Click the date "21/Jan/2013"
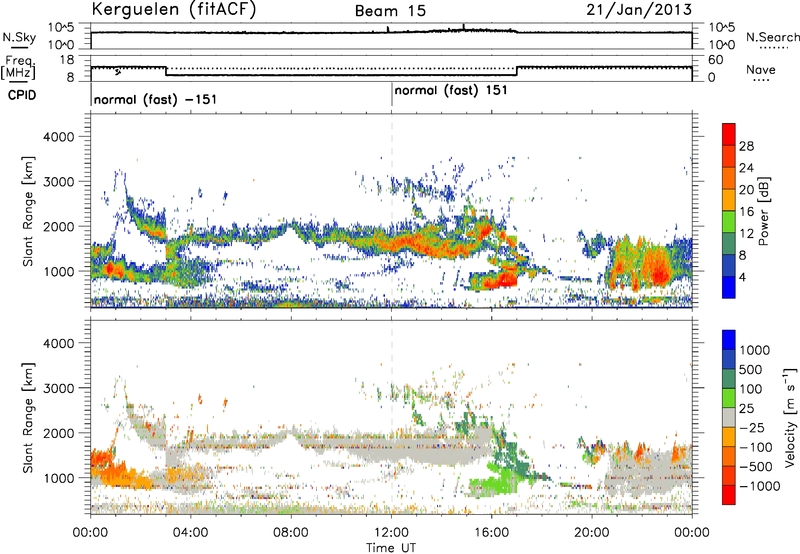 [x=639, y=10]
